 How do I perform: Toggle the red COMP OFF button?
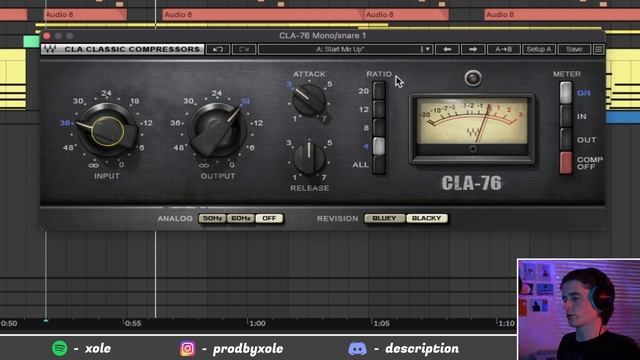click(x=566, y=163)
